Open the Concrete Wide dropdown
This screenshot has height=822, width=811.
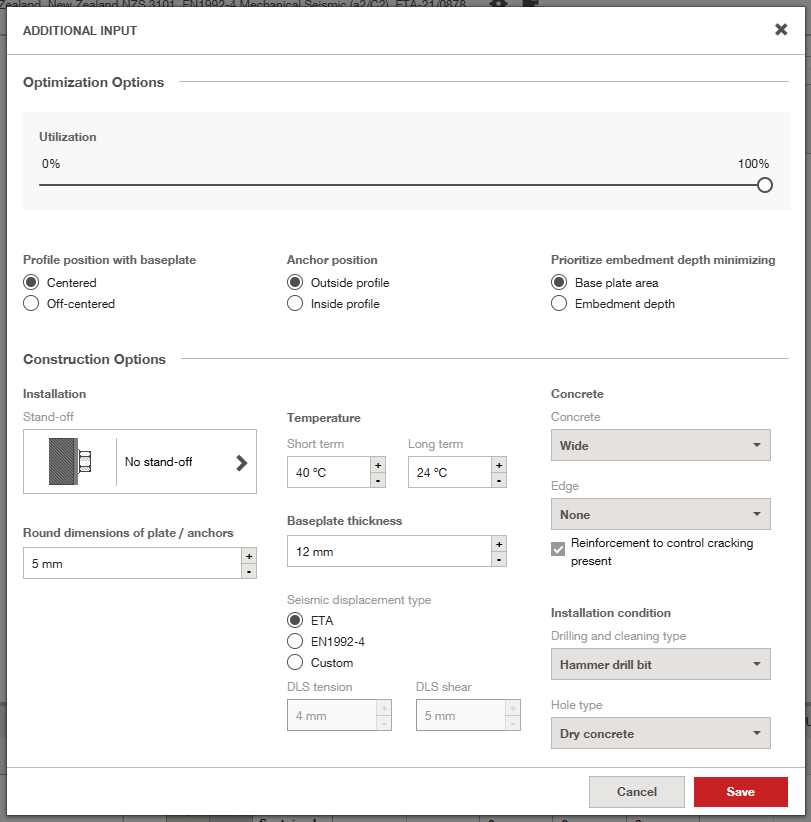pyautogui.click(x=661, y=445)
